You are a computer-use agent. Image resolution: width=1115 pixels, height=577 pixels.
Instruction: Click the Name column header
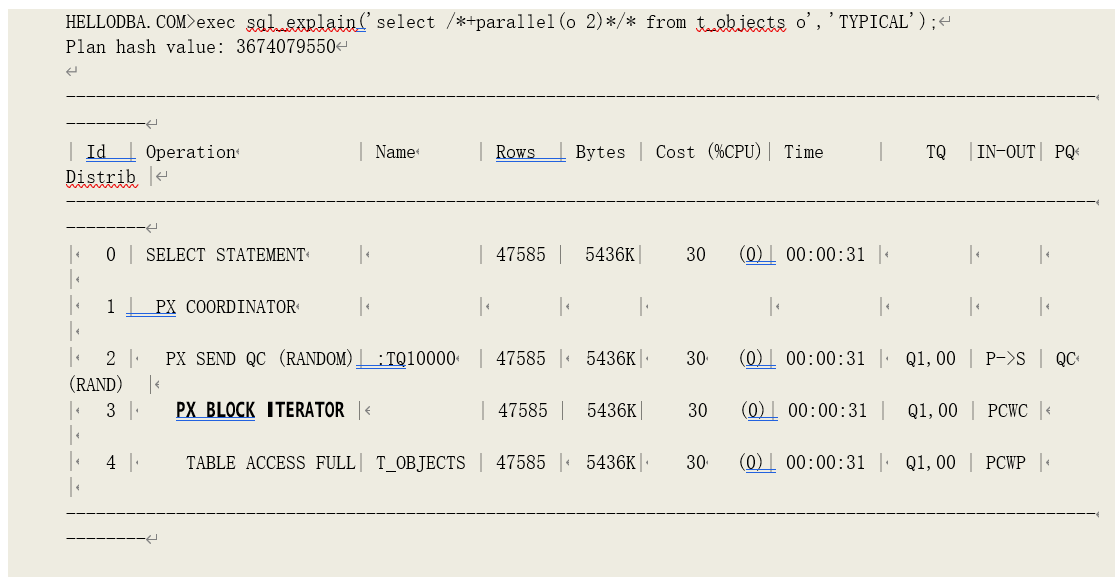(x=395, y=152)
